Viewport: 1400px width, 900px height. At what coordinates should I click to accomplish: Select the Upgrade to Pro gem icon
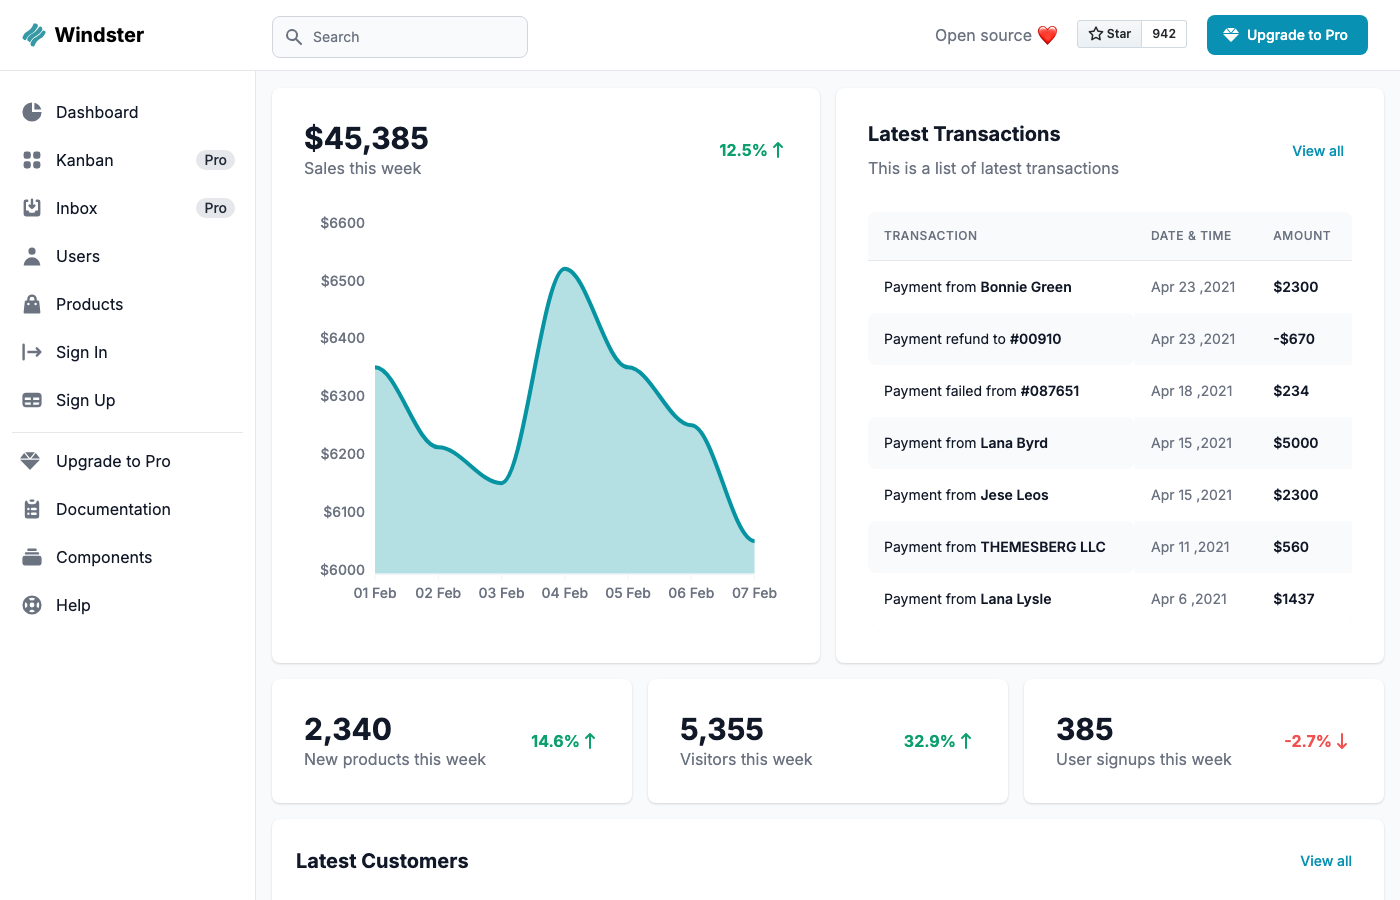tap(33, 461)
